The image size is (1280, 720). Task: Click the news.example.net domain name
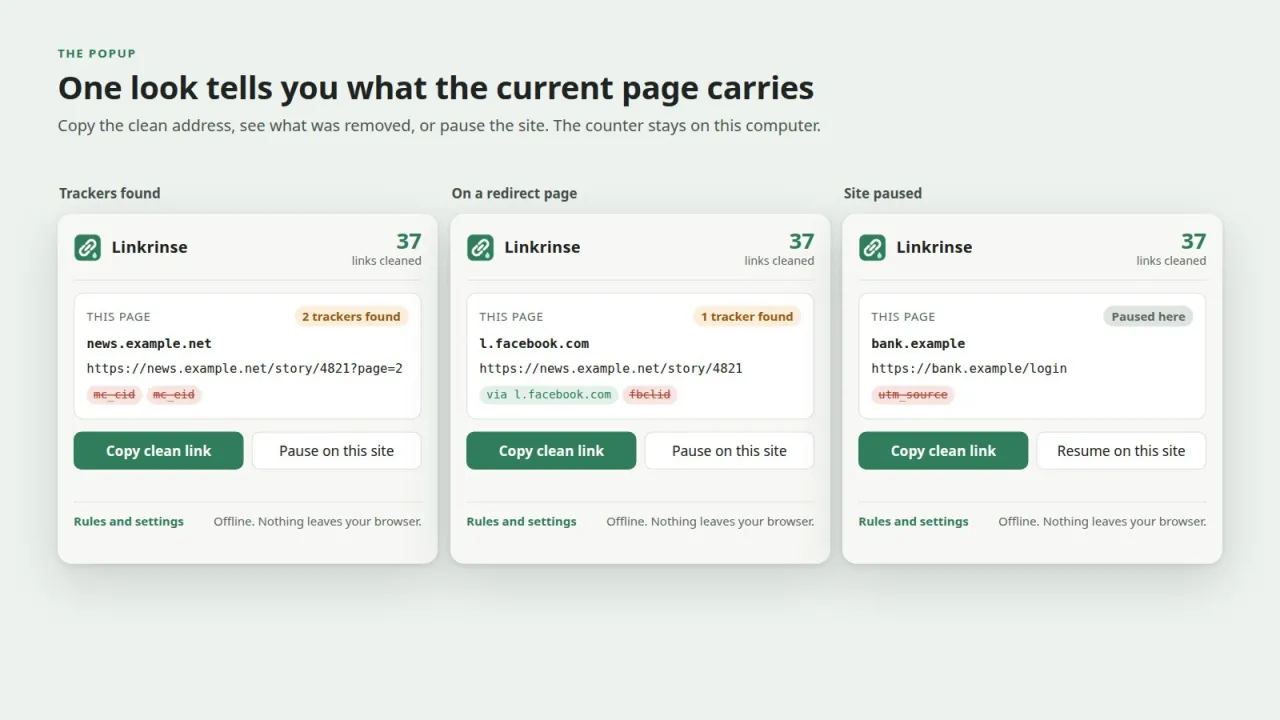pyautogui.click(x=149, y=343)
